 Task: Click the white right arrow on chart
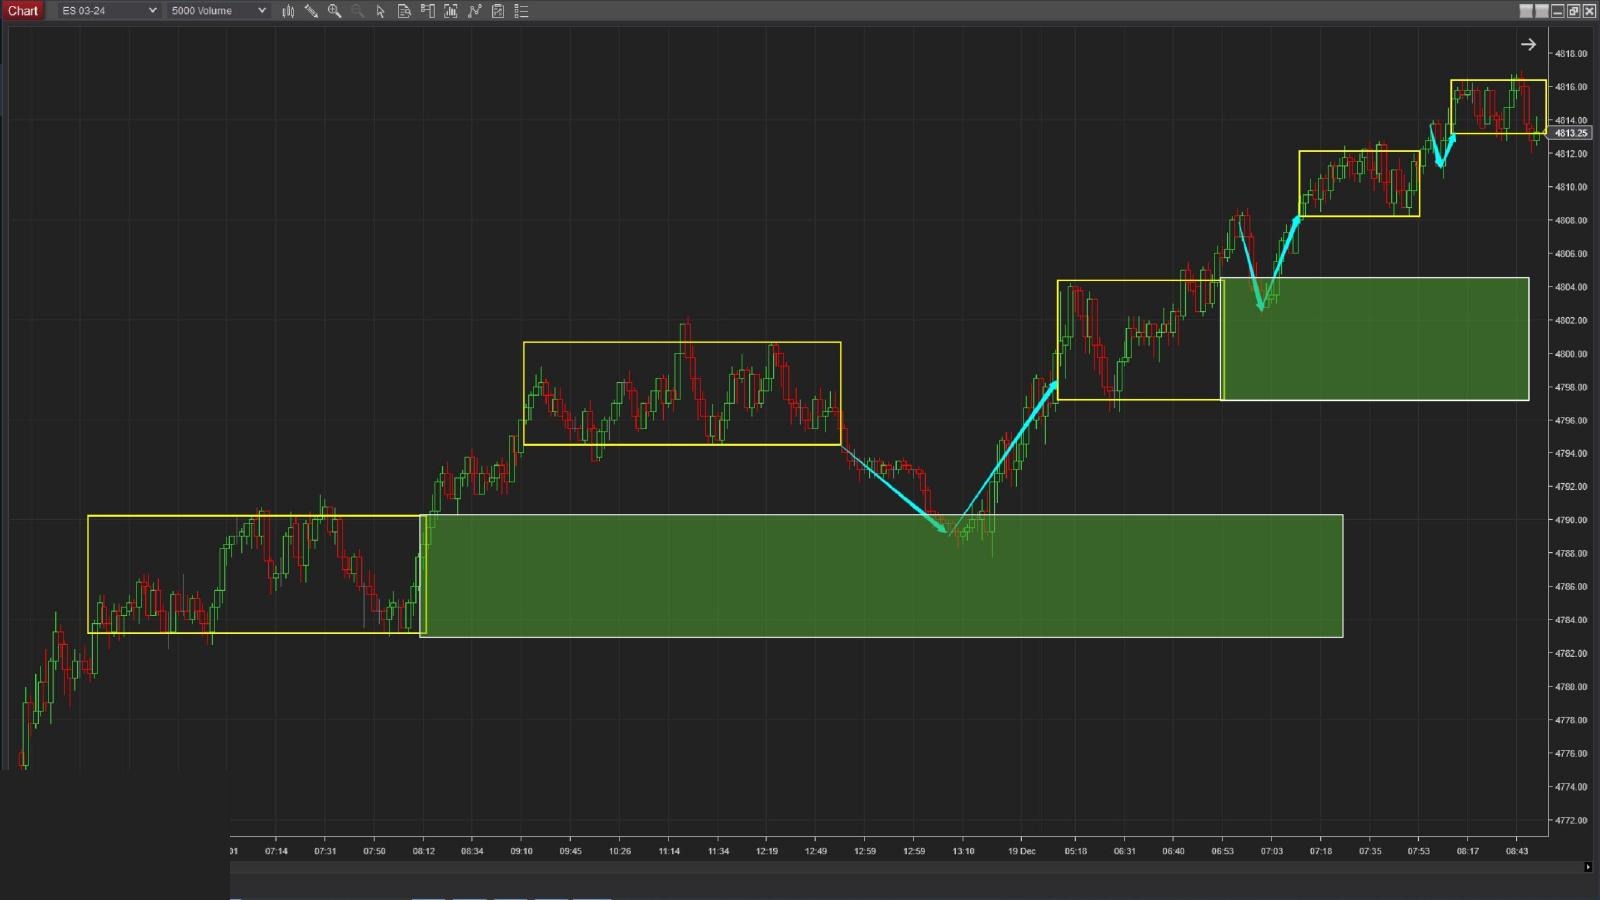pyautogui.click(x=1528, y=44)
